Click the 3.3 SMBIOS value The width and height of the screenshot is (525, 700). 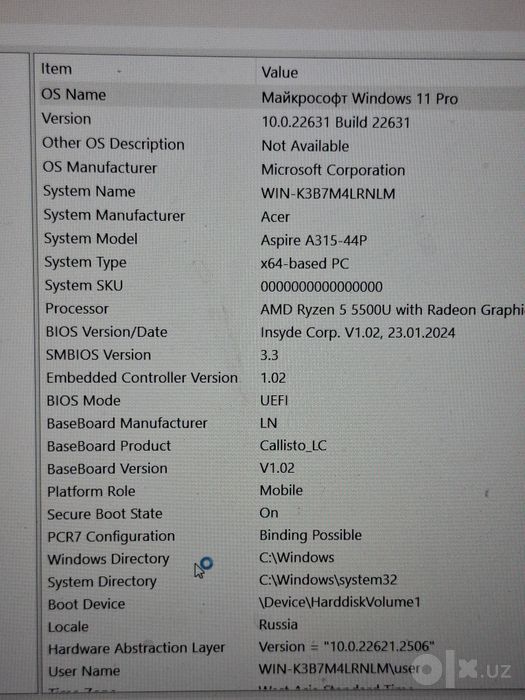click(269, 355)
